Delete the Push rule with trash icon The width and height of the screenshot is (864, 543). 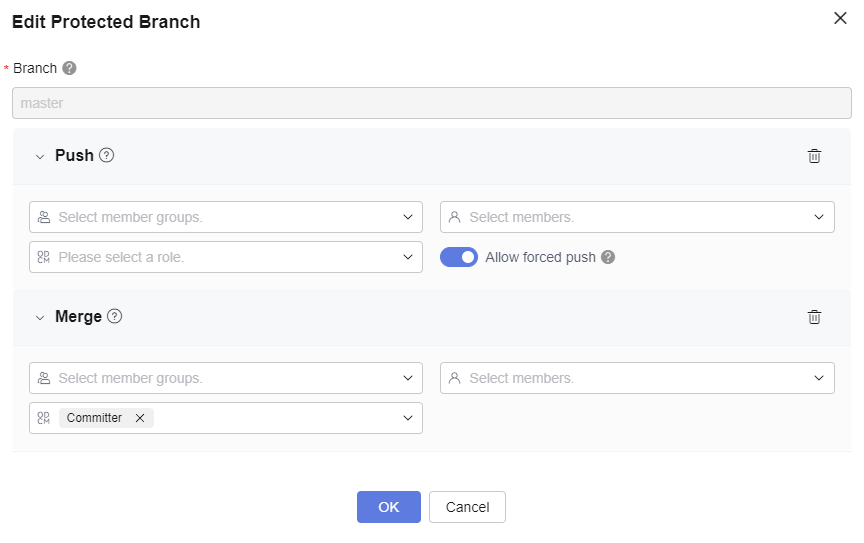tap(815, 156)
